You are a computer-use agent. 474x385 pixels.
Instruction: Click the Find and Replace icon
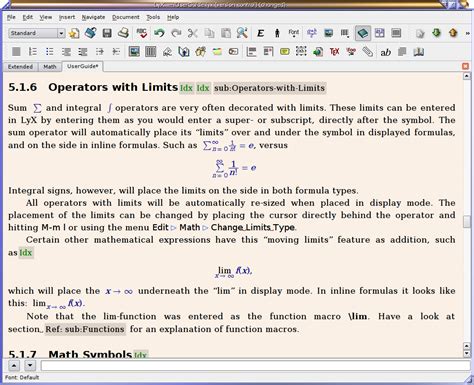(x=242, y=33)
